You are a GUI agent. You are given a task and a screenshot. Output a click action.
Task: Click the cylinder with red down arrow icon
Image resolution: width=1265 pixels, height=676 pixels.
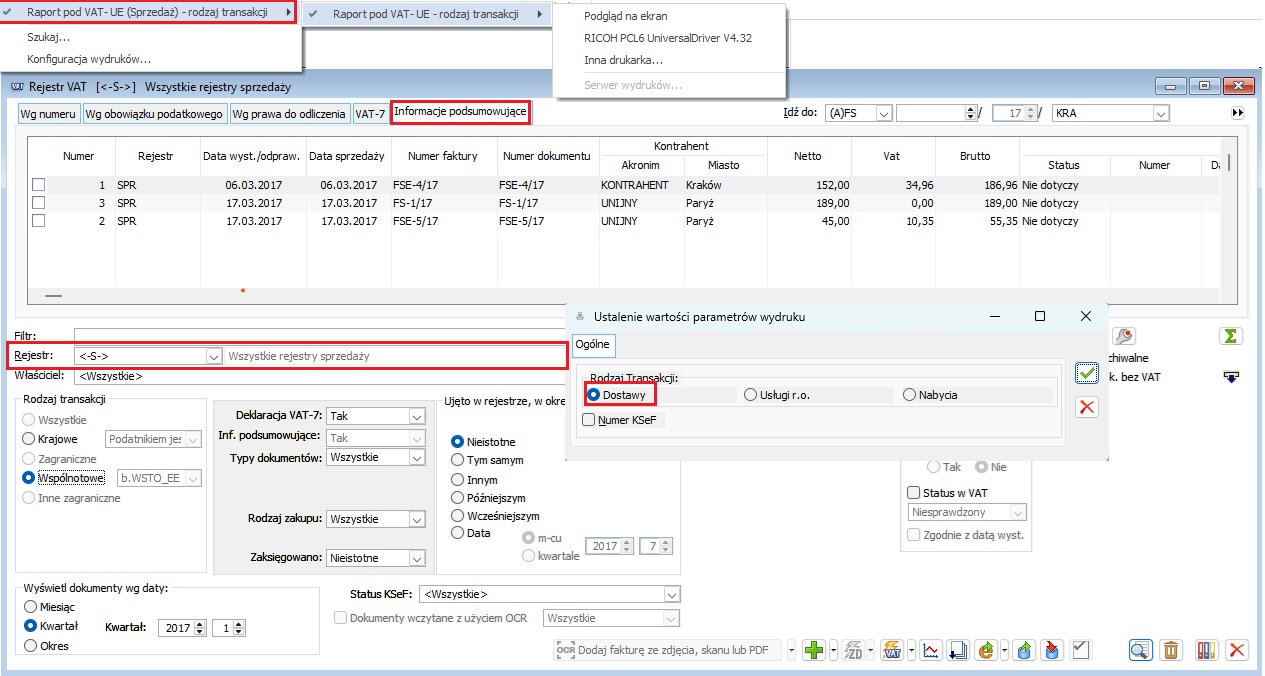tap(1051, 650)
